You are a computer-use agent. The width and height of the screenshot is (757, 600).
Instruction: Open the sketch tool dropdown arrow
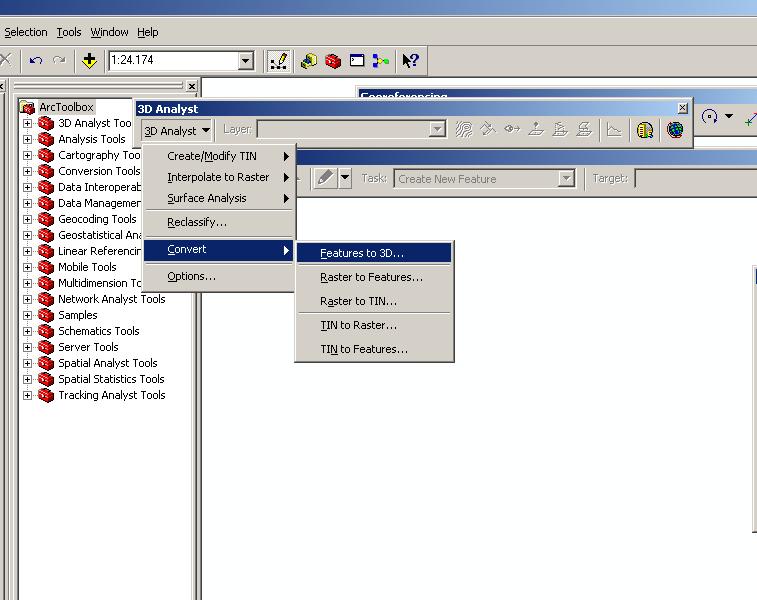pos(345,178)
